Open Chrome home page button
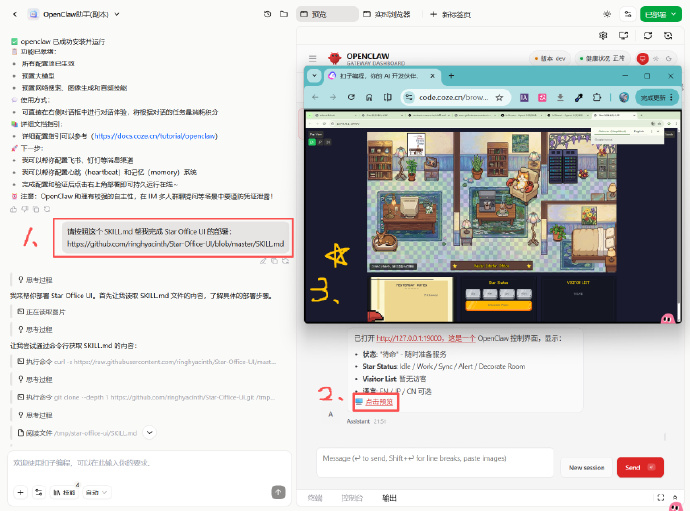 pyautogui.click(x=369, y=97)
